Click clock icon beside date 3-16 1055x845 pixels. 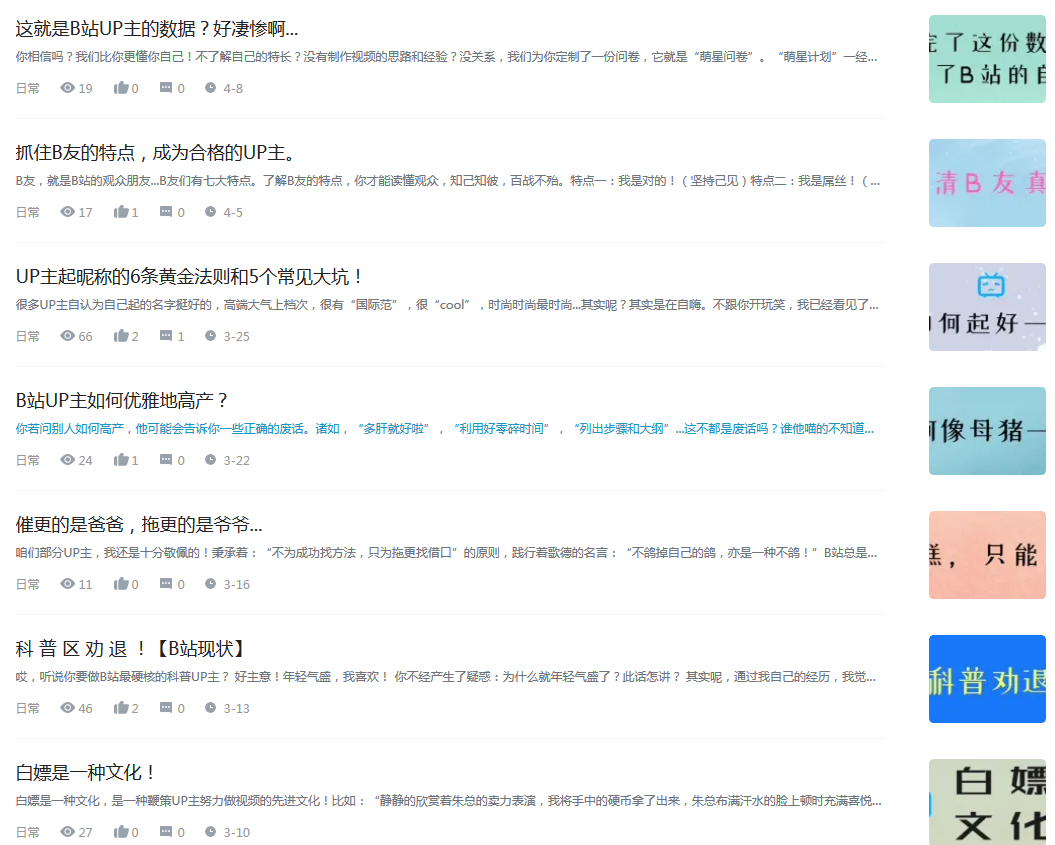211,583
